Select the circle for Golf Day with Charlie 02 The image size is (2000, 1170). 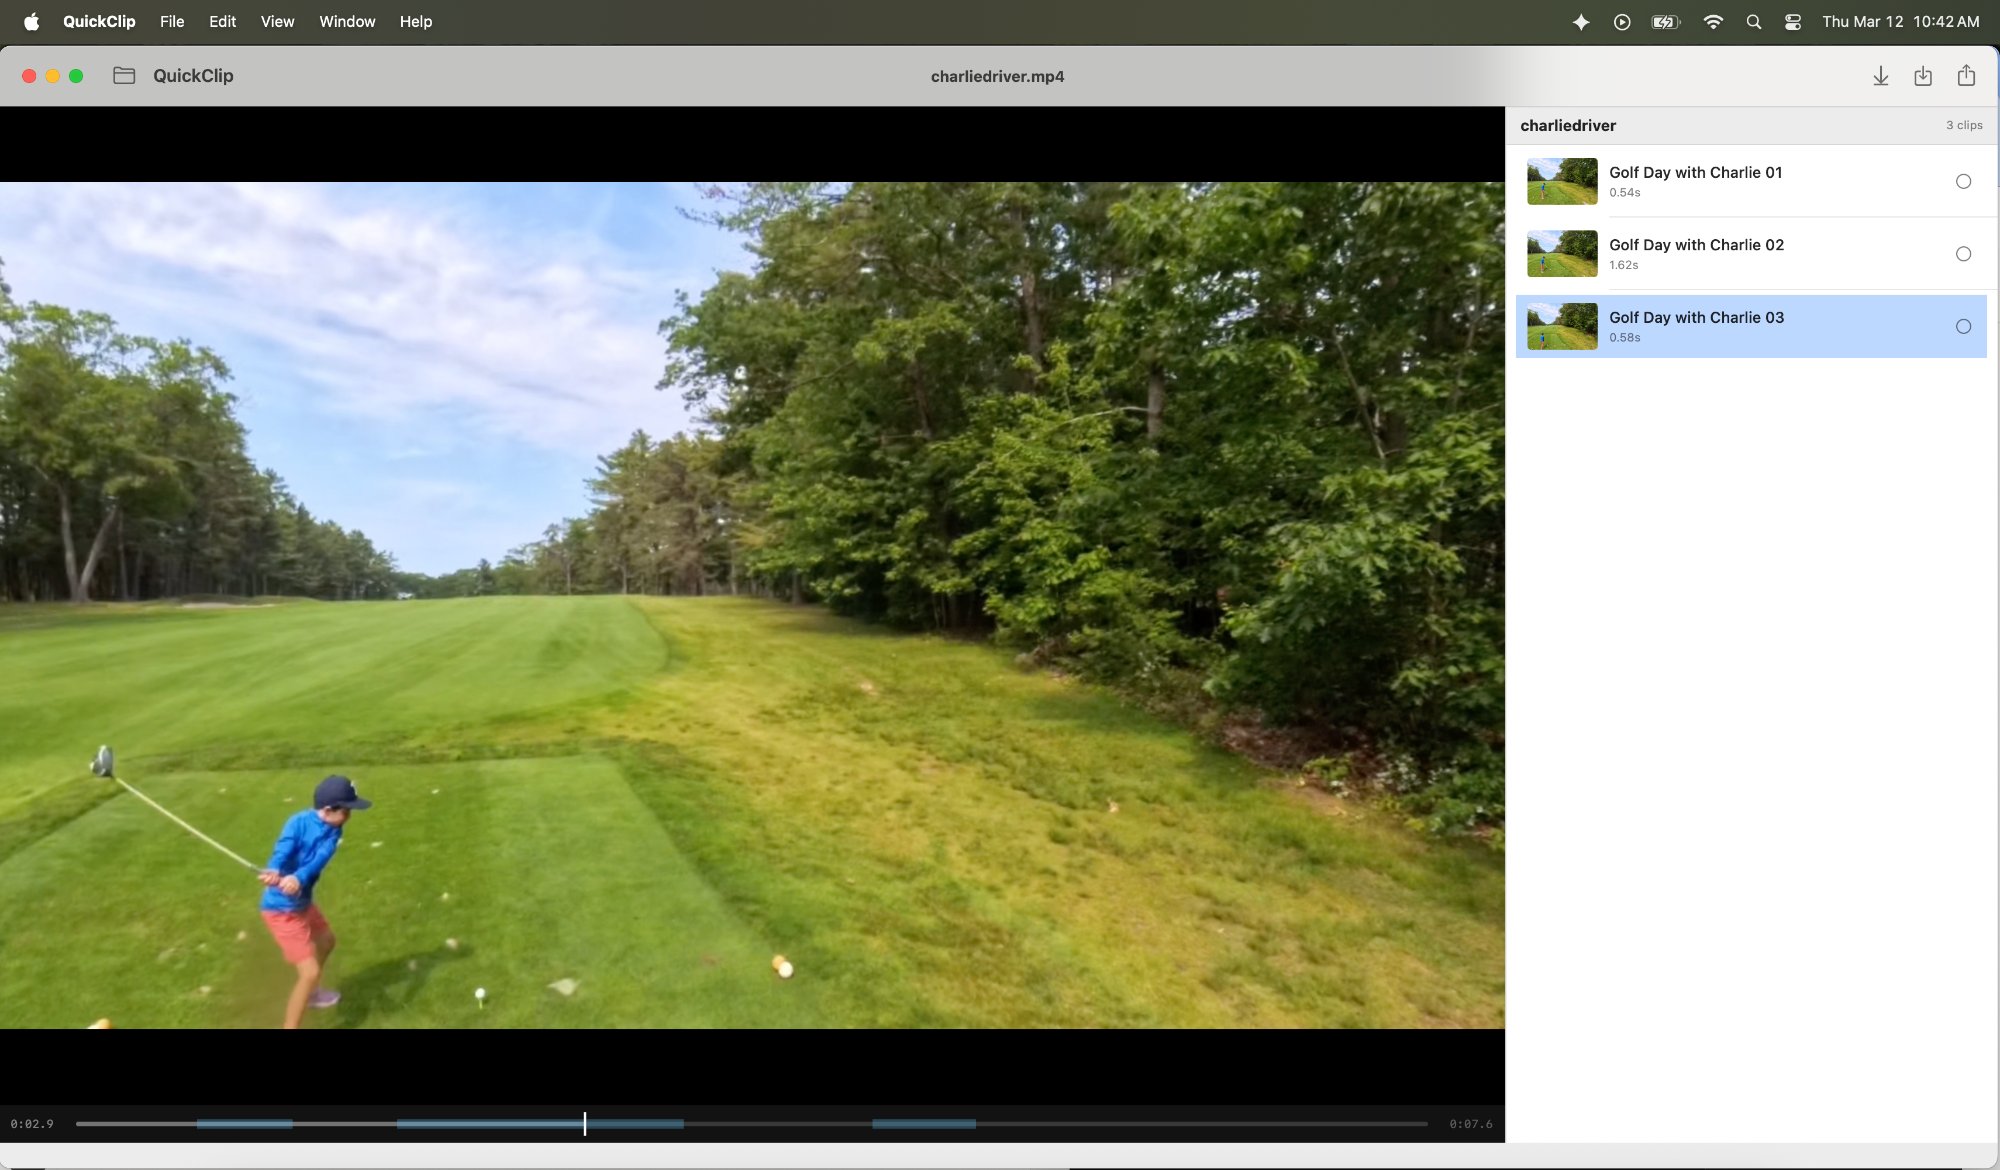[x=1963, y=254]
